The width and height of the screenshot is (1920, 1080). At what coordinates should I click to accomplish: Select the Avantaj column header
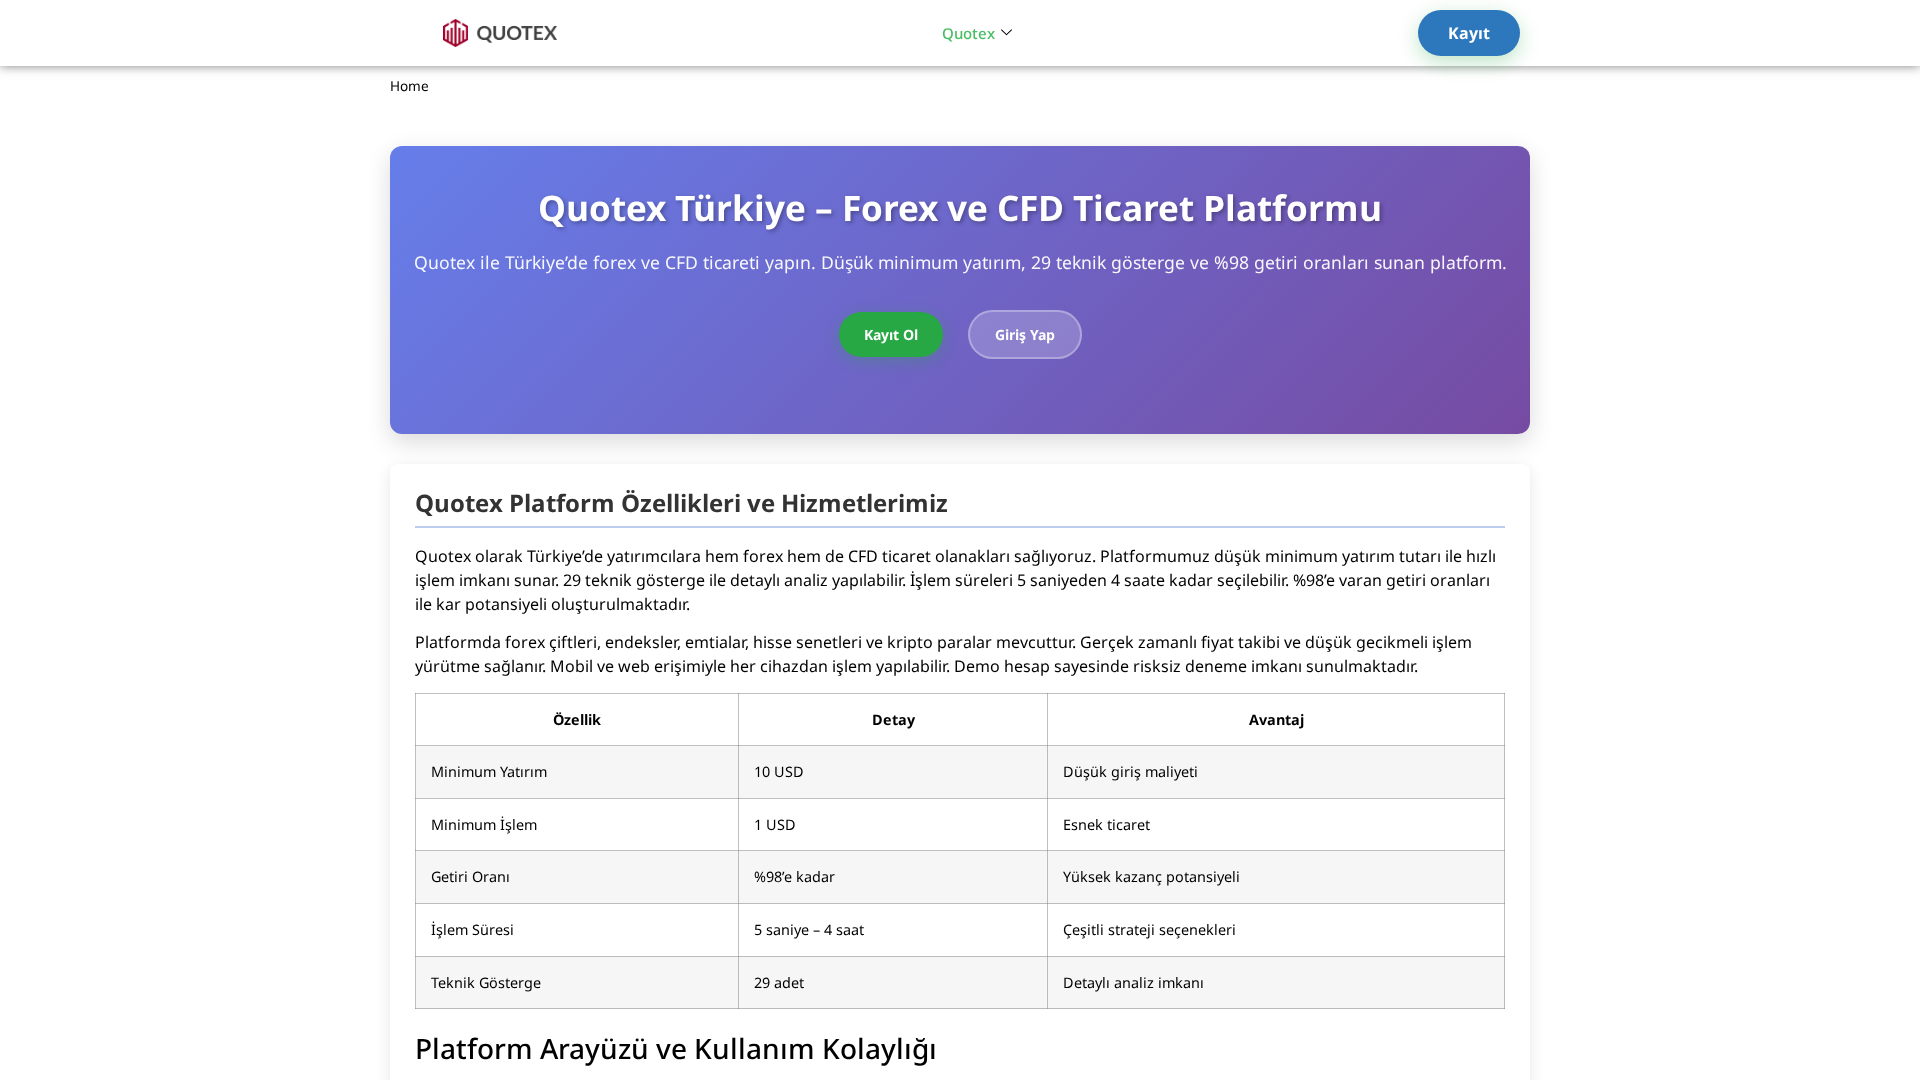(x=1275, y=719)
